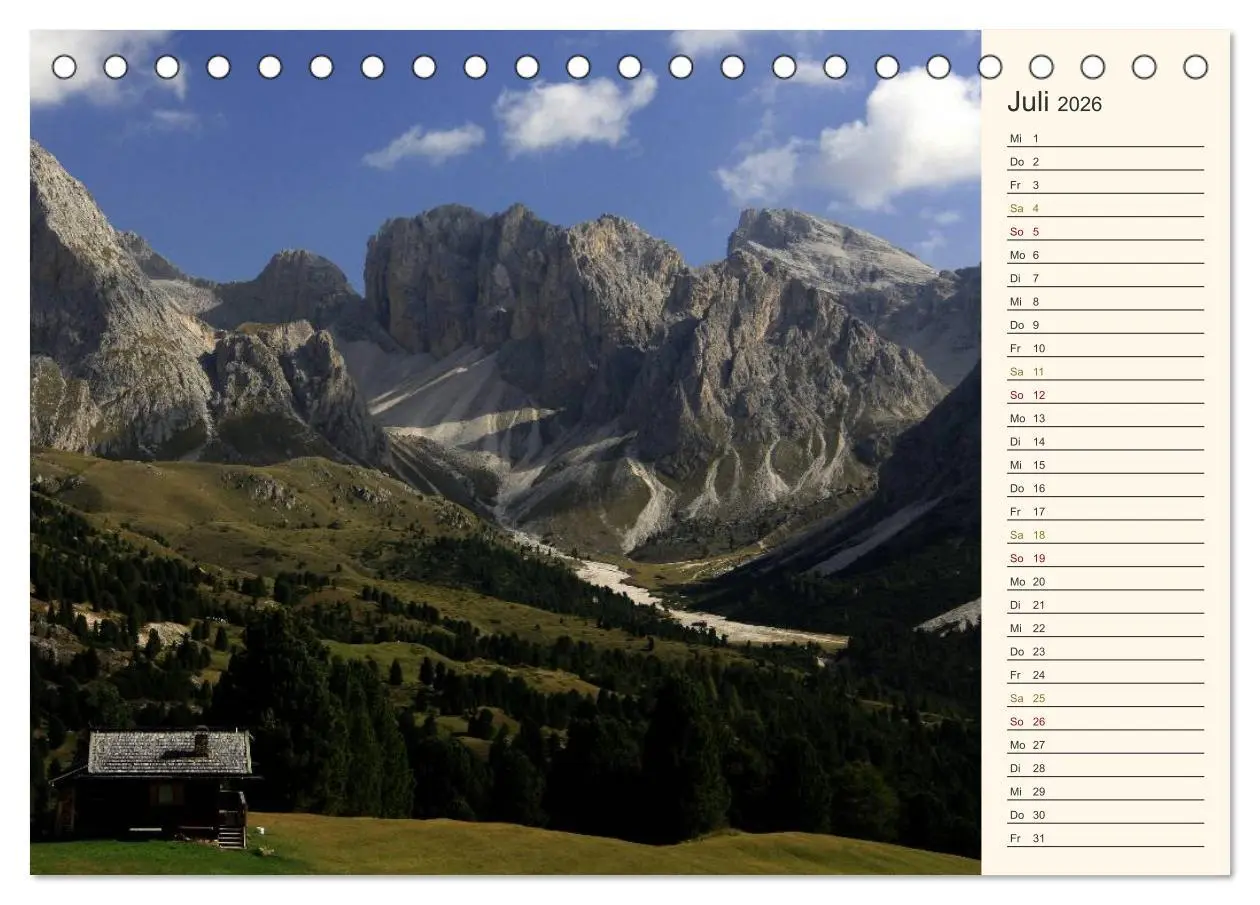Viewport: 1260px width, 905px height.
Task: Select the 'Mi 8' date row
Action: pos(1105,301)
